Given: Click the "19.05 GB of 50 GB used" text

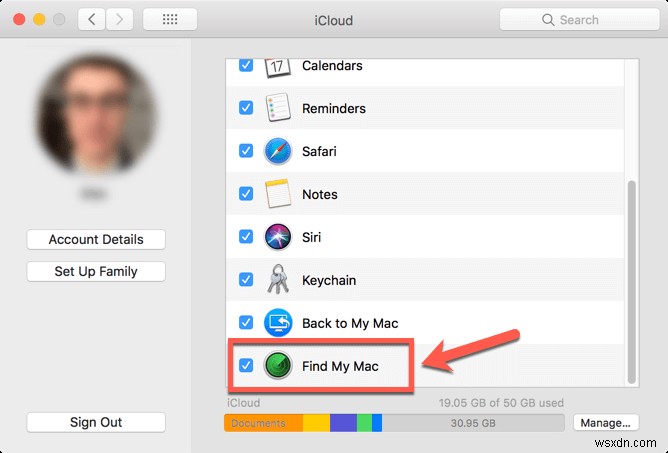Looking at the screenshot, I should [501, 403].
